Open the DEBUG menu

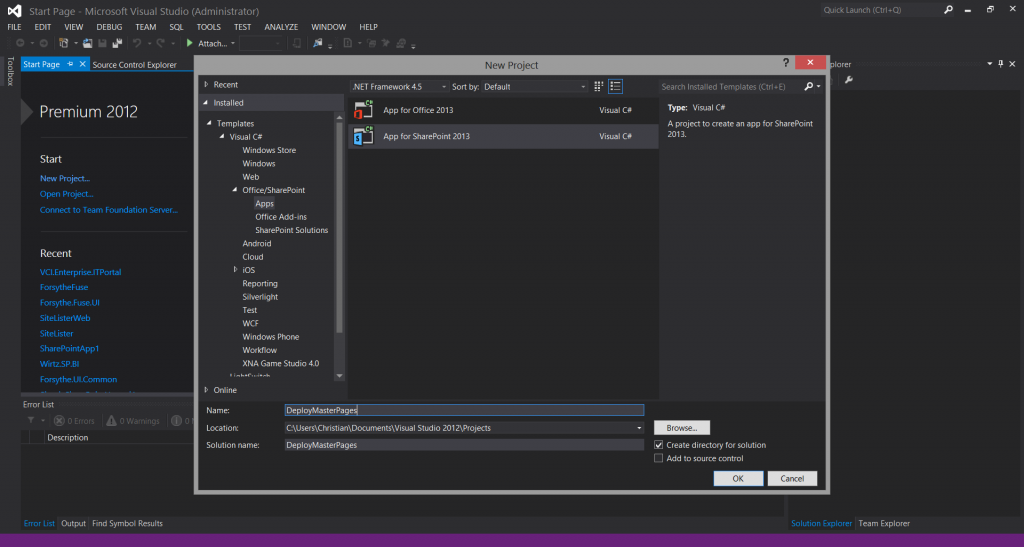coord(109,27)
